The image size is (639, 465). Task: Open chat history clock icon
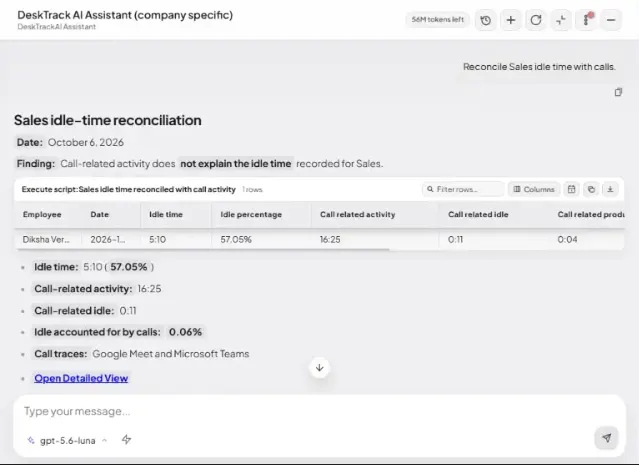(x=485, y=20)
